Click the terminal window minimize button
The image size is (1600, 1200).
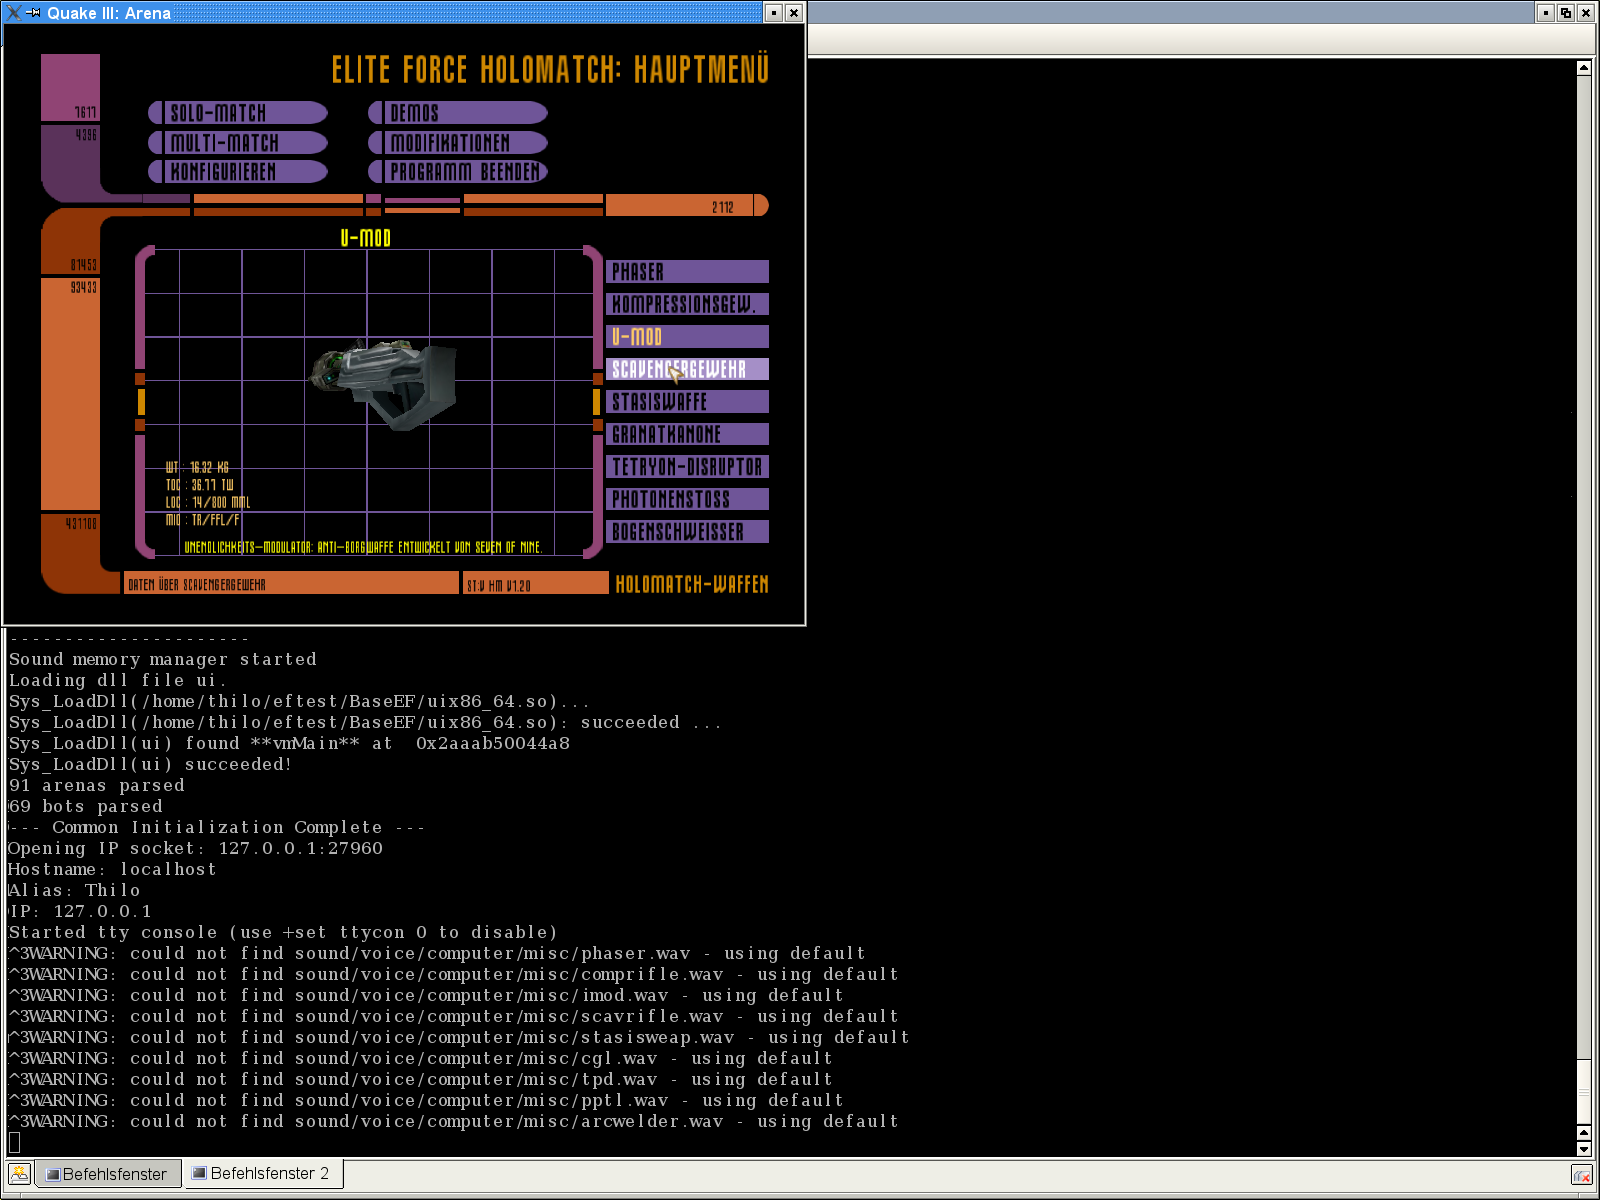point(1546,13)
